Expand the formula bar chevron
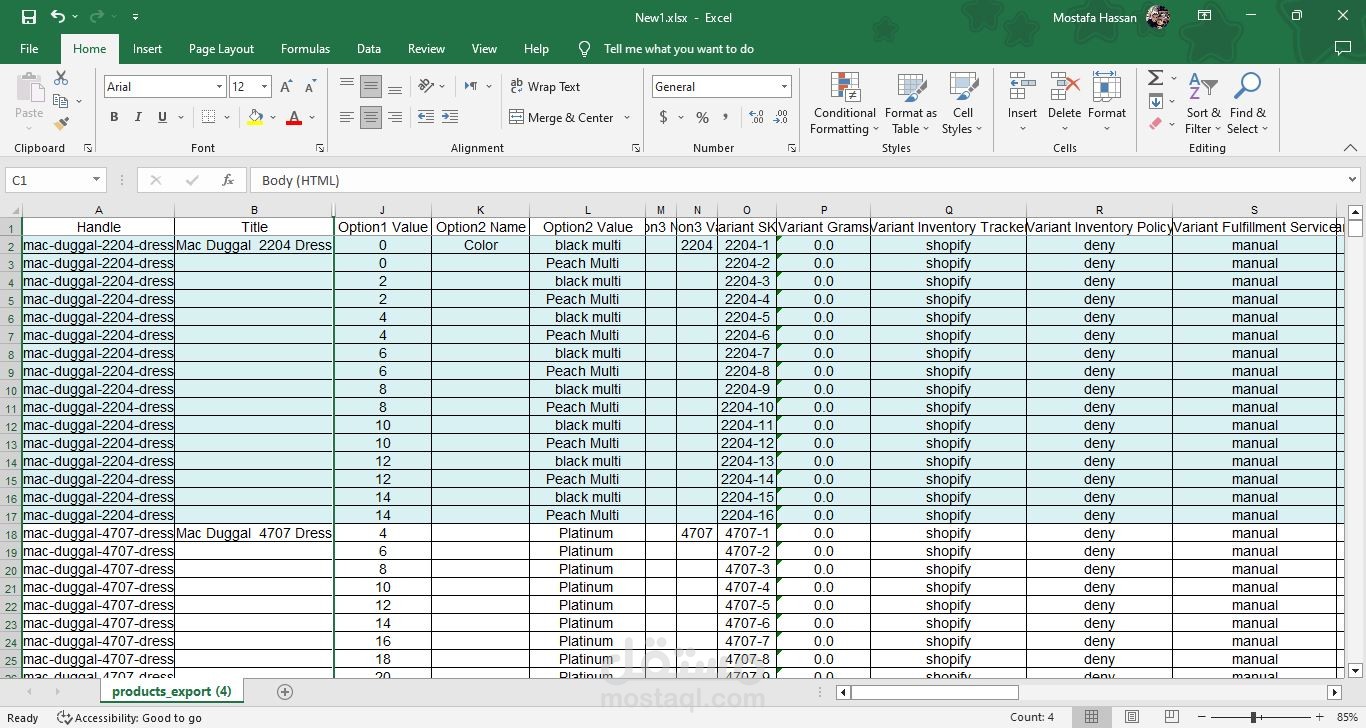Screen dimensions: 1366x728 (1352, 180)
